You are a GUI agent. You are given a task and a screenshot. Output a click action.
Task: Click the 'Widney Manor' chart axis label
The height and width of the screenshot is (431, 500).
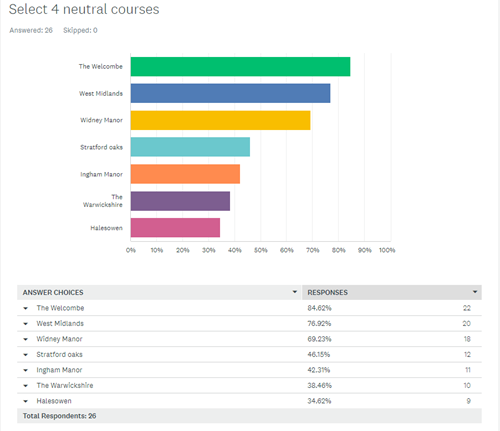click(x=101, y=120)
